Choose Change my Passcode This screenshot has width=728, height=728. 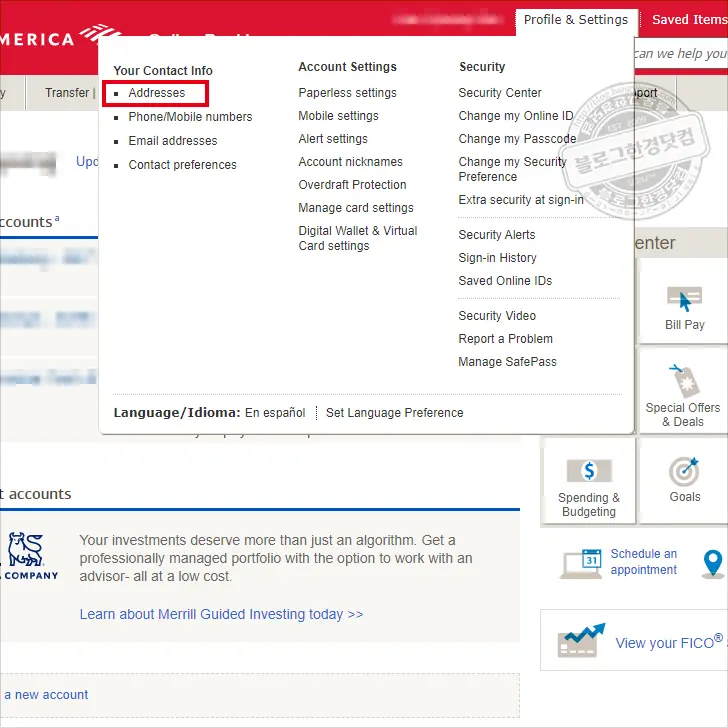517,139
